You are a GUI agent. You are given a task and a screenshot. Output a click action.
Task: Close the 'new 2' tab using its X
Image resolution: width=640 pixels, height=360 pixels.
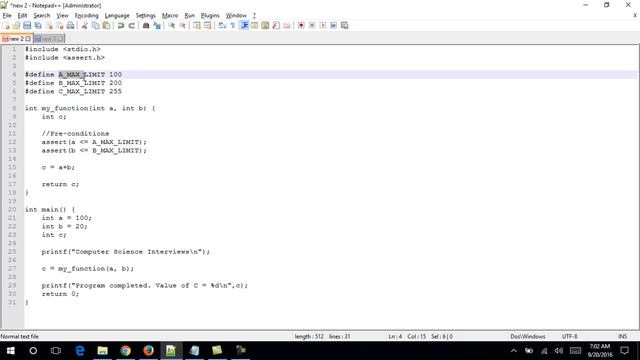[28, 39]
